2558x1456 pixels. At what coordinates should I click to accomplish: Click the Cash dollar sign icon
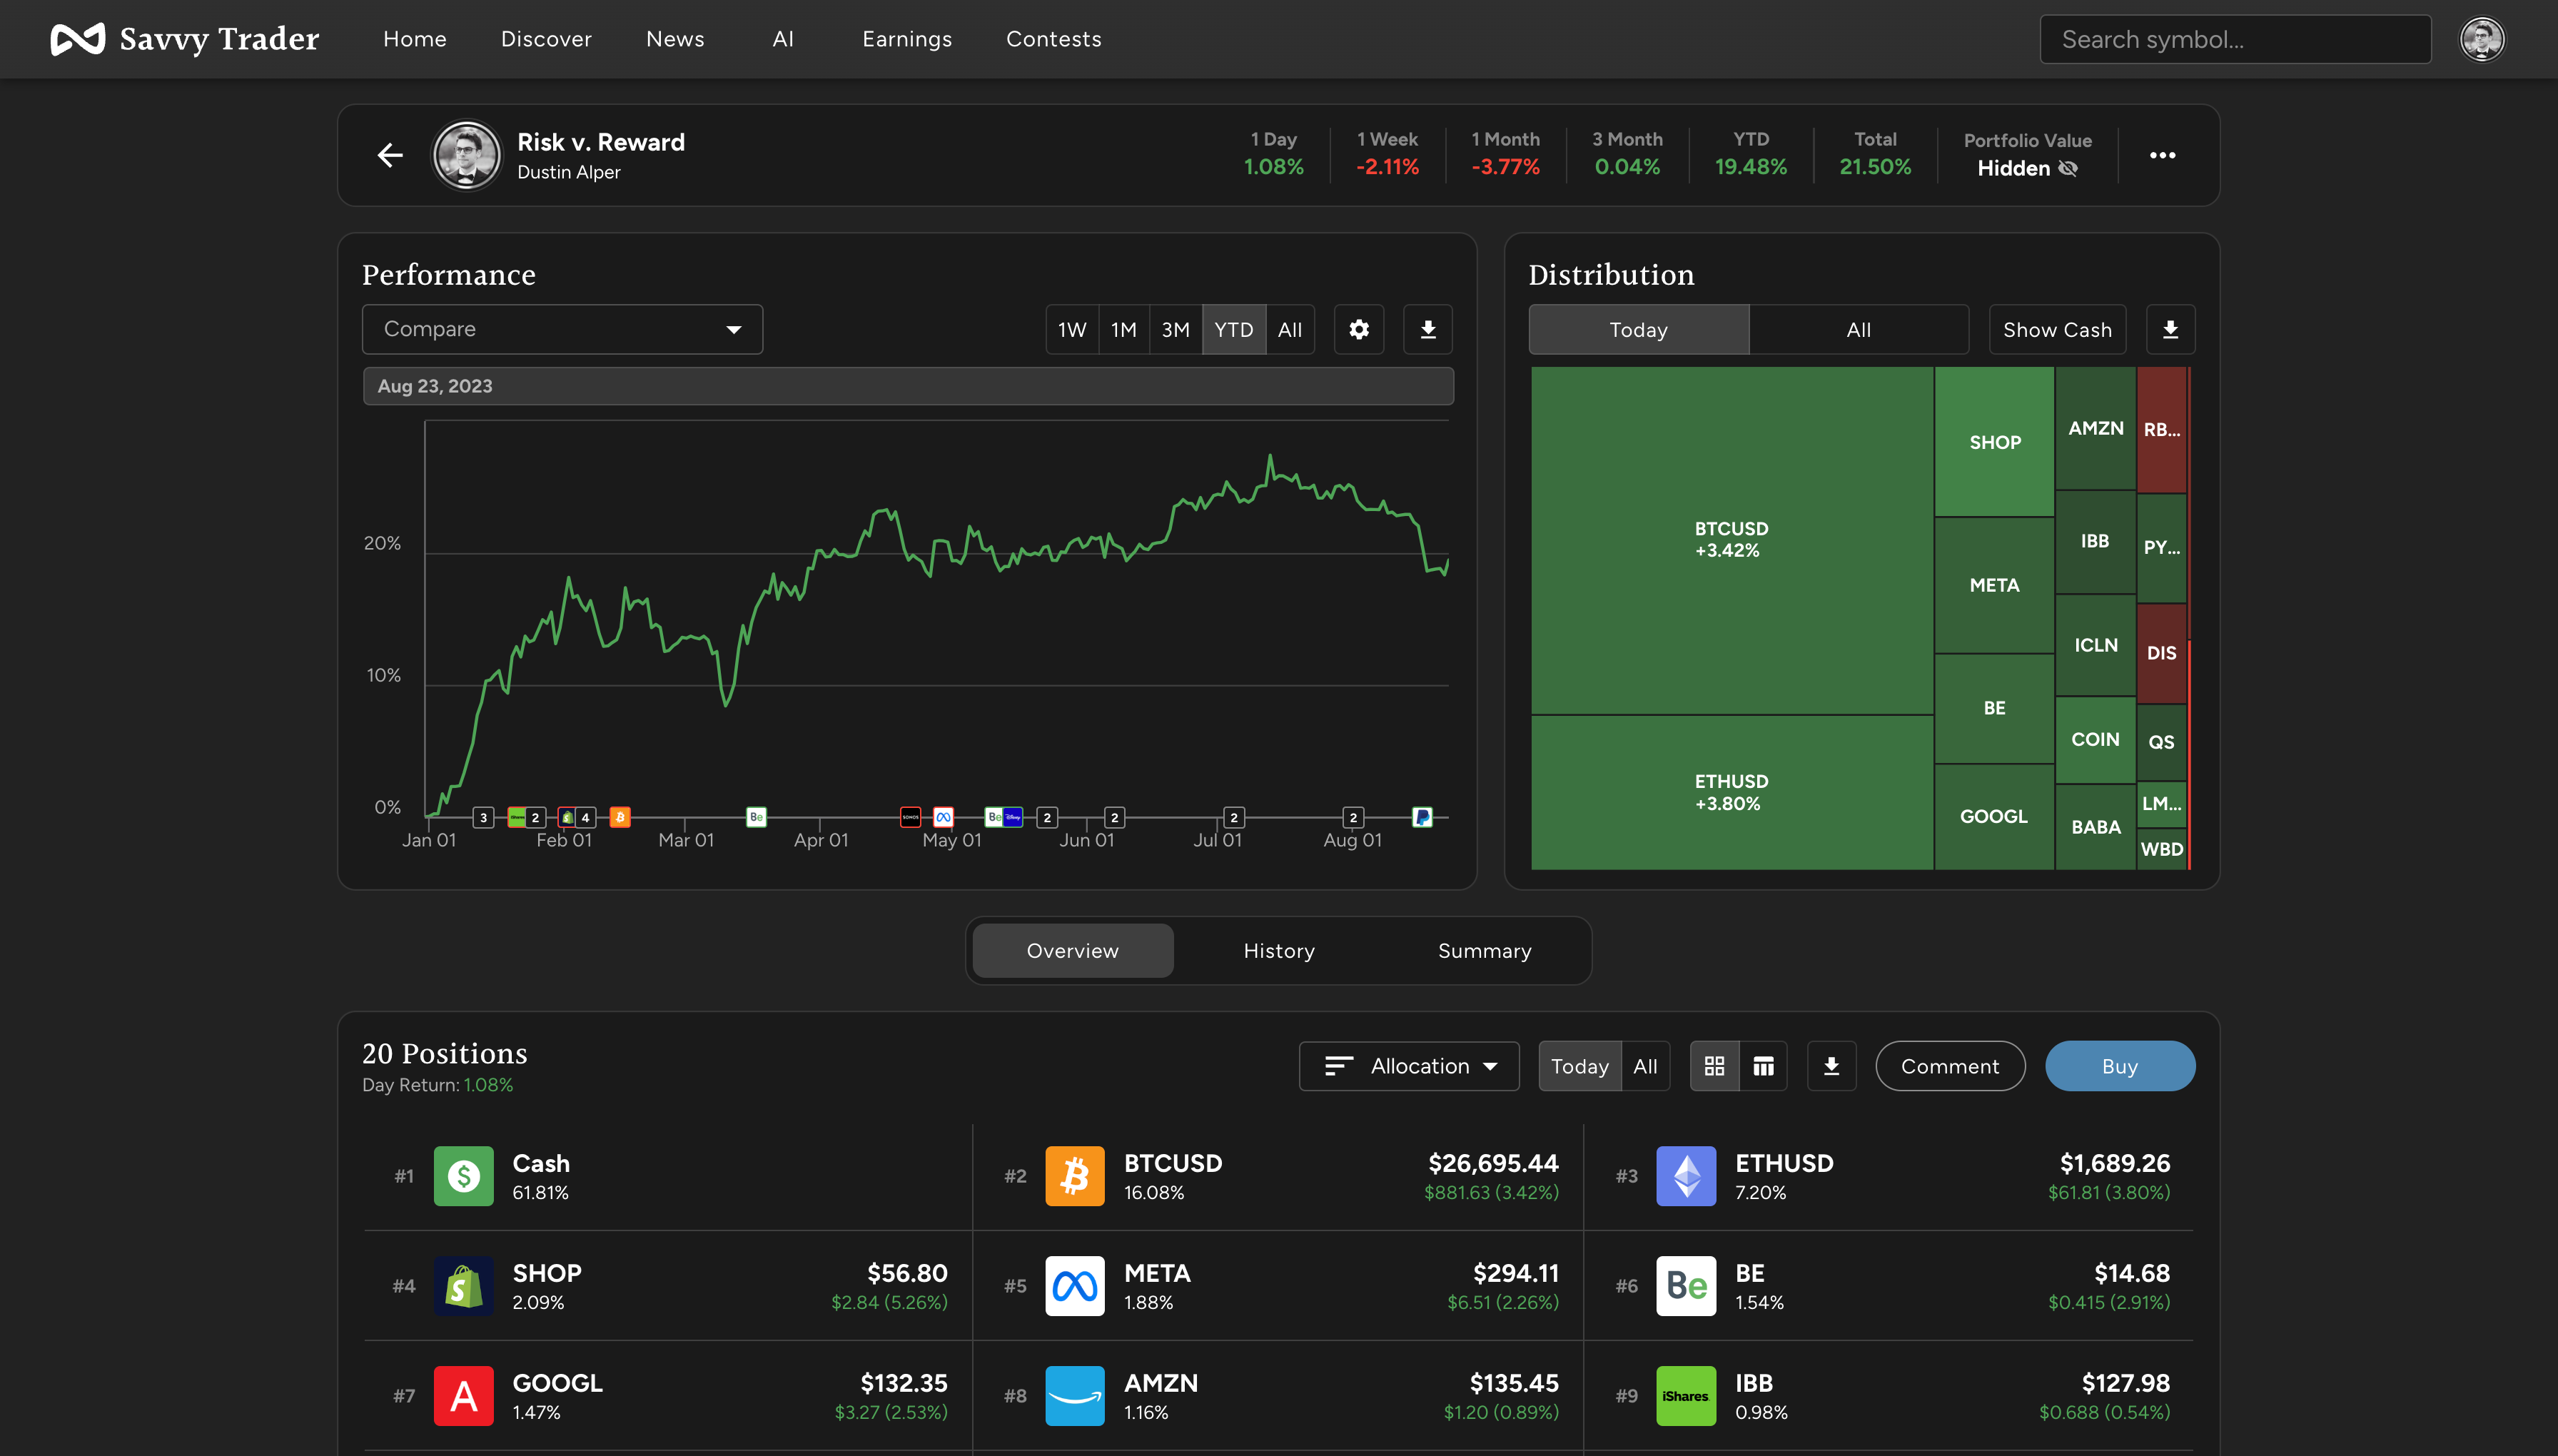463,1176
